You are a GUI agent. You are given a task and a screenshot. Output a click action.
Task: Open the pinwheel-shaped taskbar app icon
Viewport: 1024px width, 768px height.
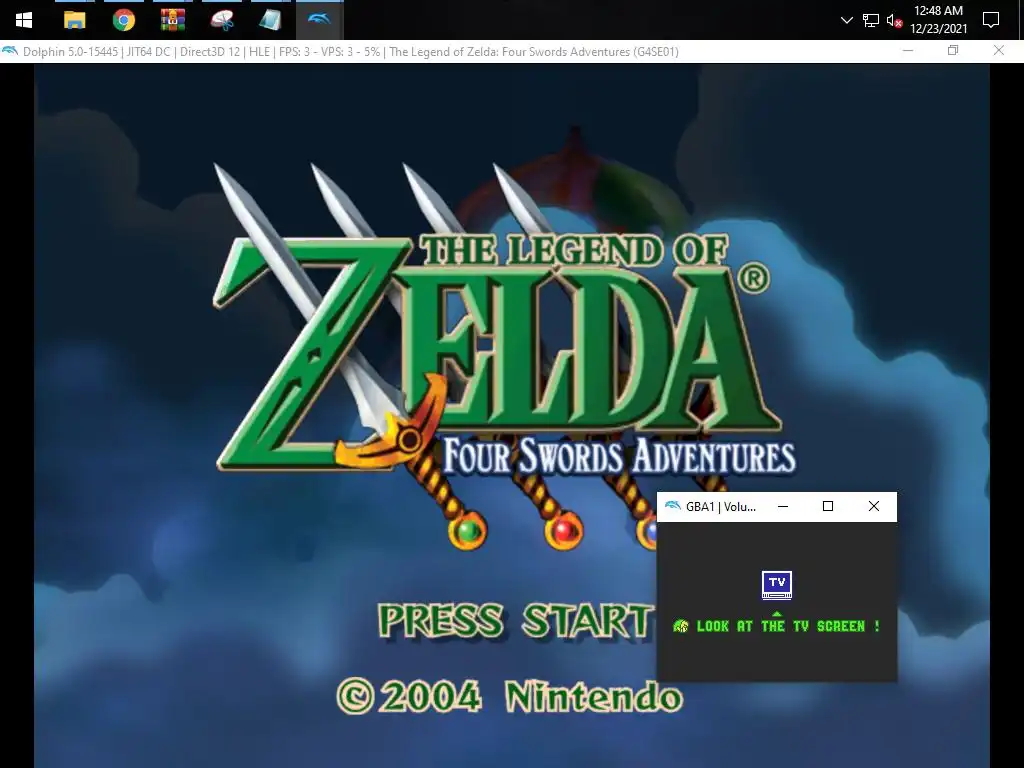(x=222, y=20)
